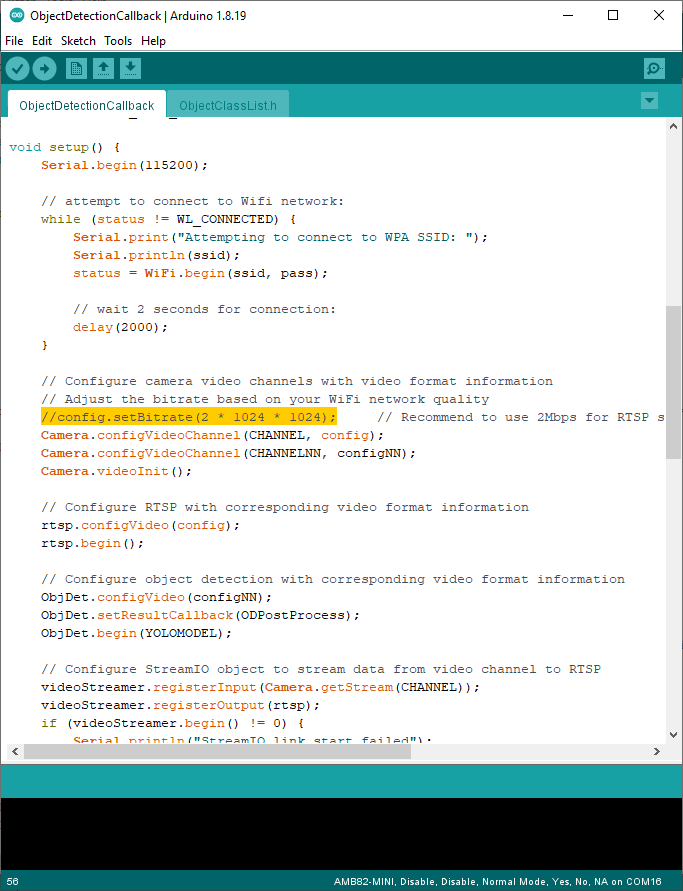Viewport: 683px width, 891px height.
Task: Create a new sketch with New icon
Action: click(x=76, y=68)
